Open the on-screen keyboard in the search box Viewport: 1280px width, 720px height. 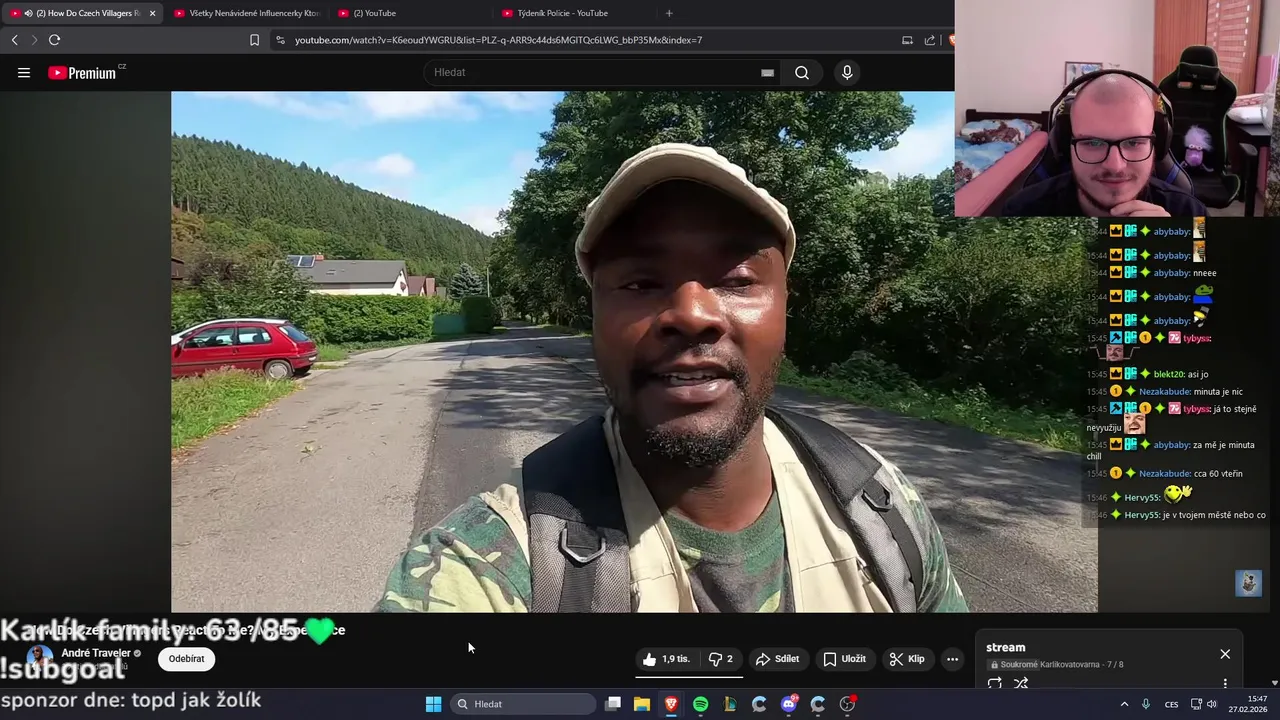pyautogui.click(x=767, y=72)
